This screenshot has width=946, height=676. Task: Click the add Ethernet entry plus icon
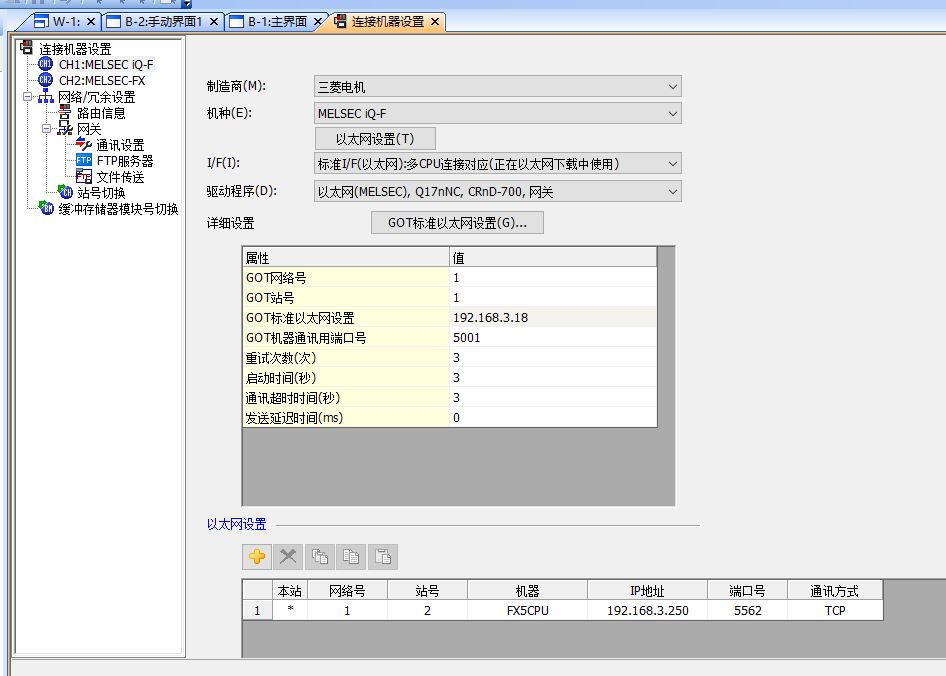point(257,557)
